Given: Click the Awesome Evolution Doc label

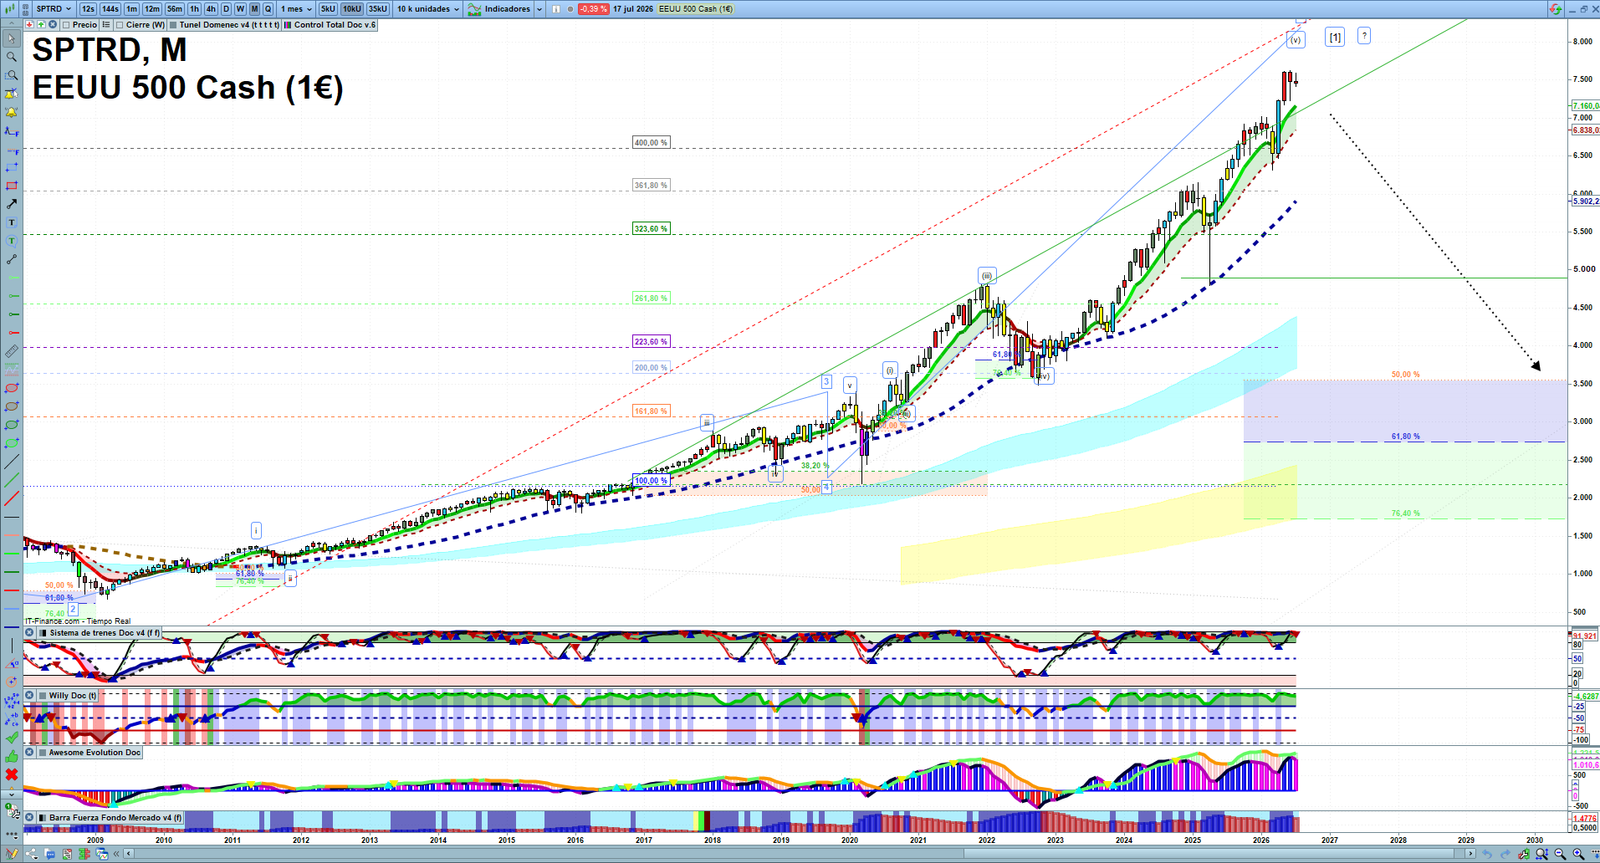Looking at the screenshot, I should pos(95,753).
